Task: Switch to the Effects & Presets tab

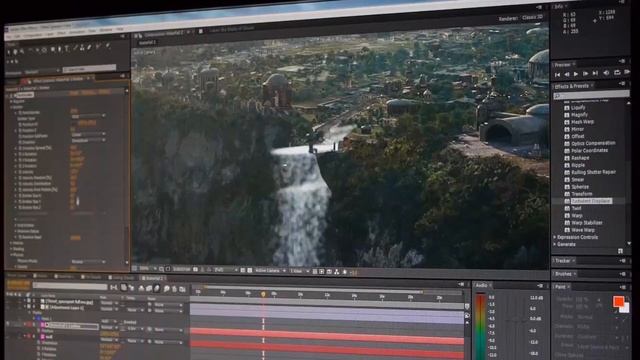Action: click(x=571, y=87)
